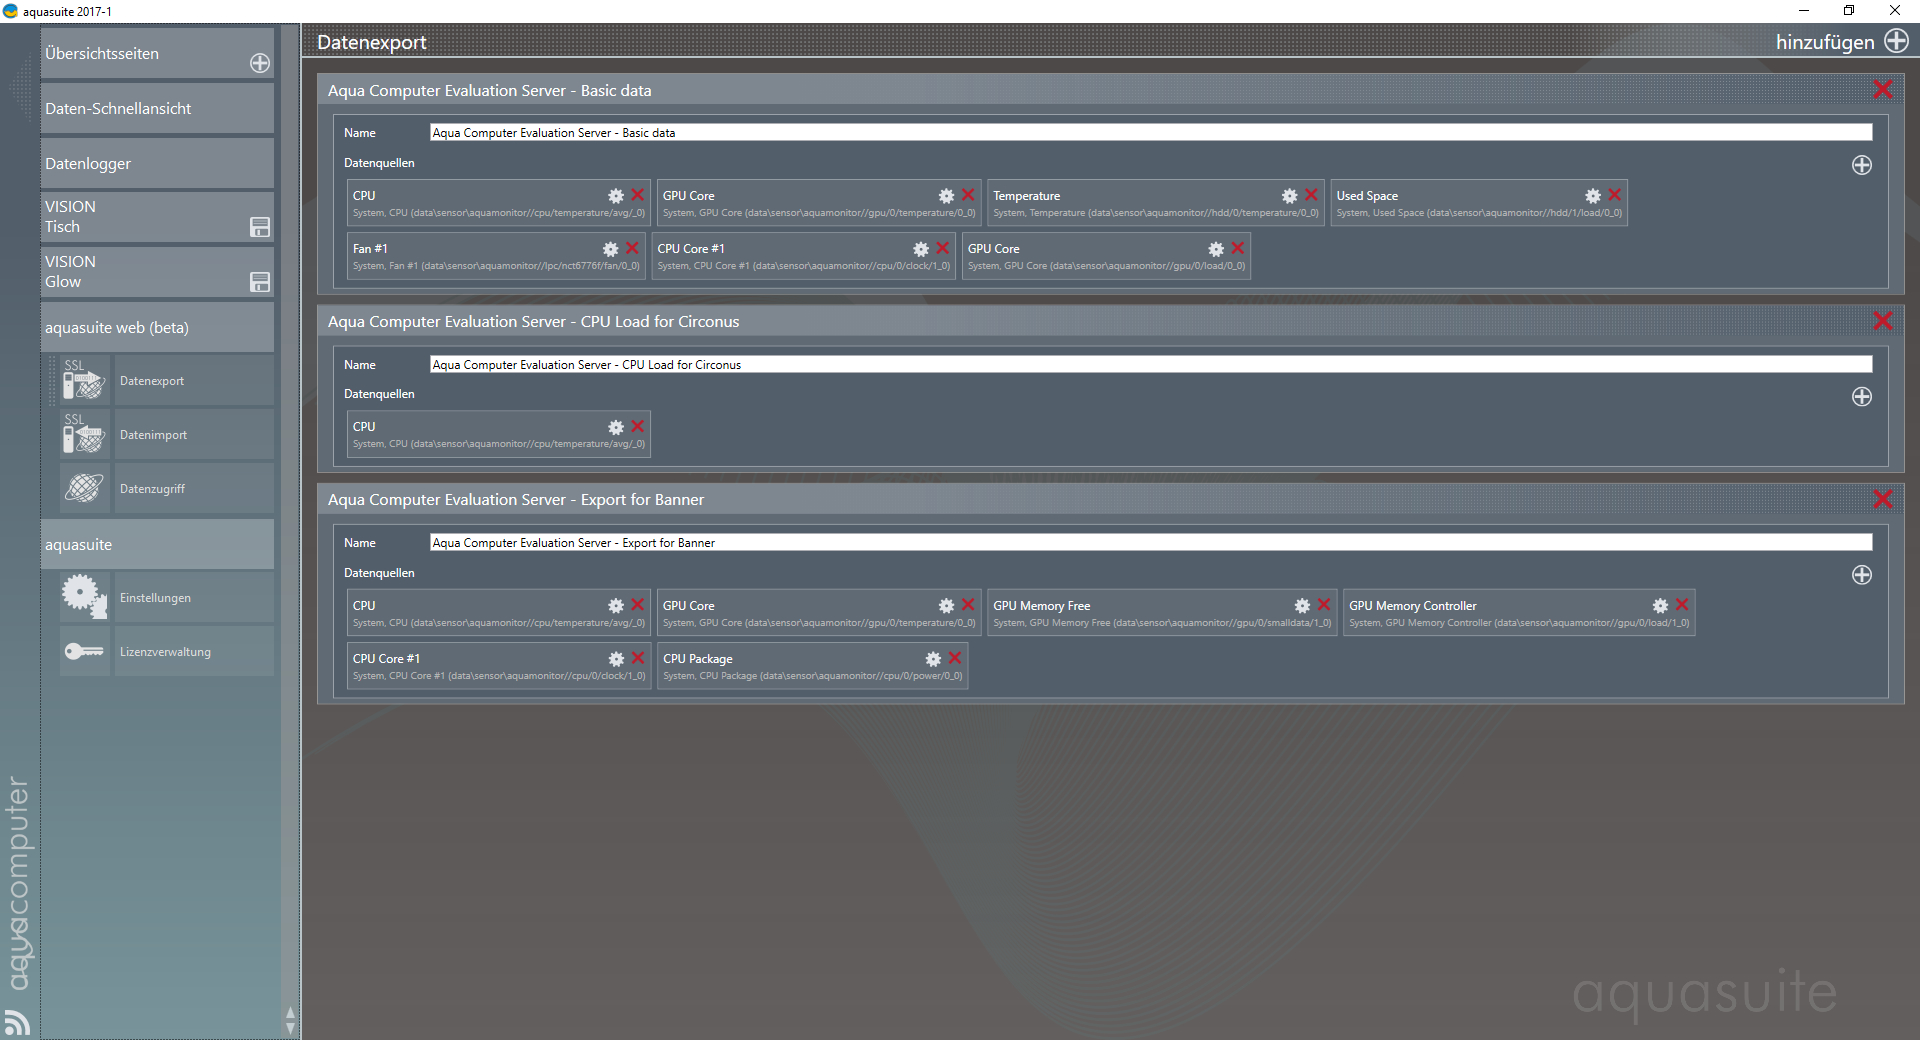Open Lizenzverwaltung page

point(194,651)
